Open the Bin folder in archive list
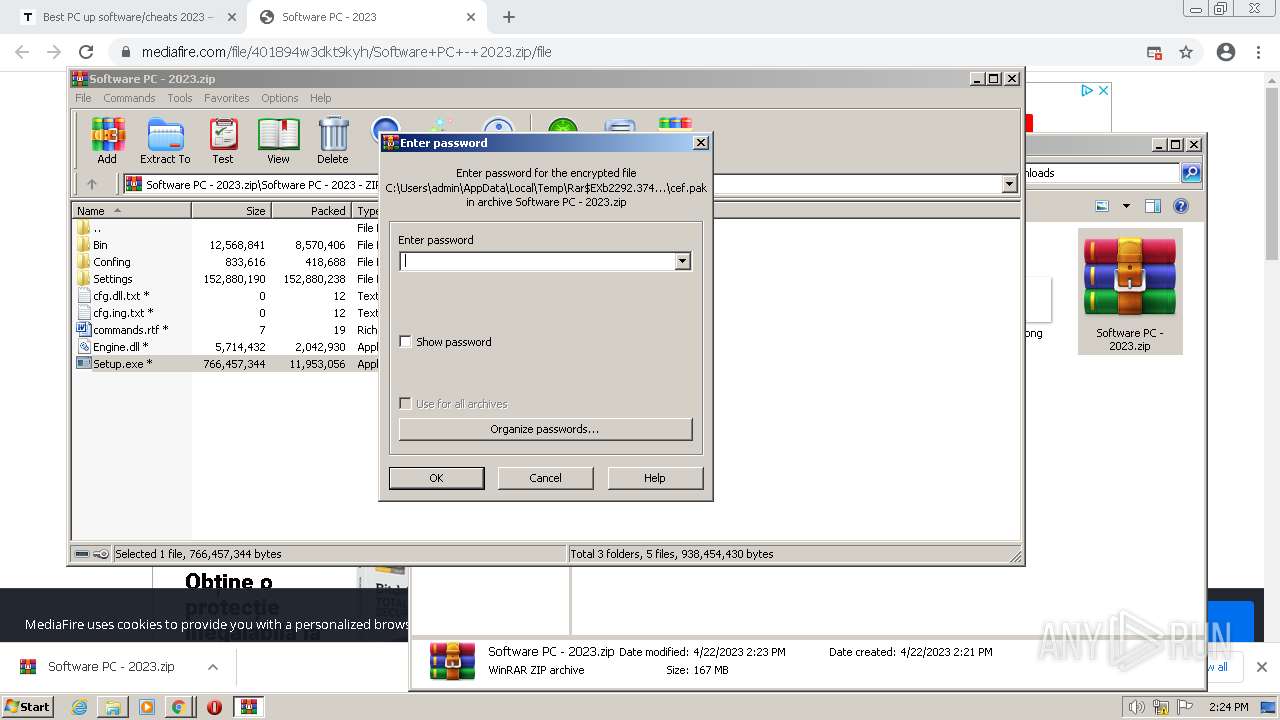Image resolution: width=1280 pixels, height=720 pixels. click(100, 245)
